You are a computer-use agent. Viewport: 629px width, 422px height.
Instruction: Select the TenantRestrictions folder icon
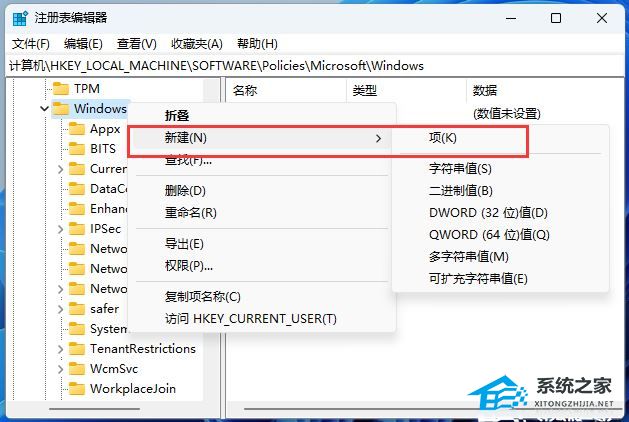pyautogui.click(x=77, y=349)
